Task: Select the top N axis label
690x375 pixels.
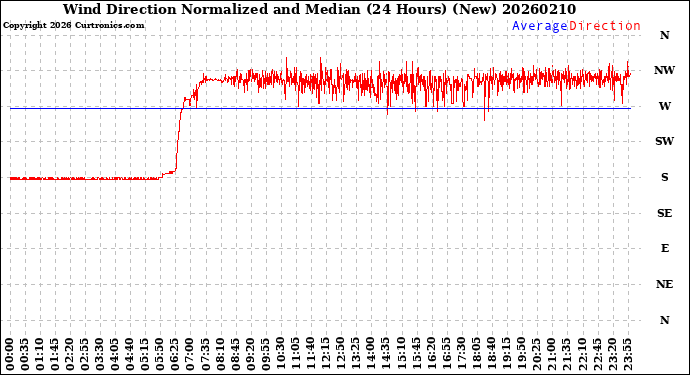Action: coord(664,35)
